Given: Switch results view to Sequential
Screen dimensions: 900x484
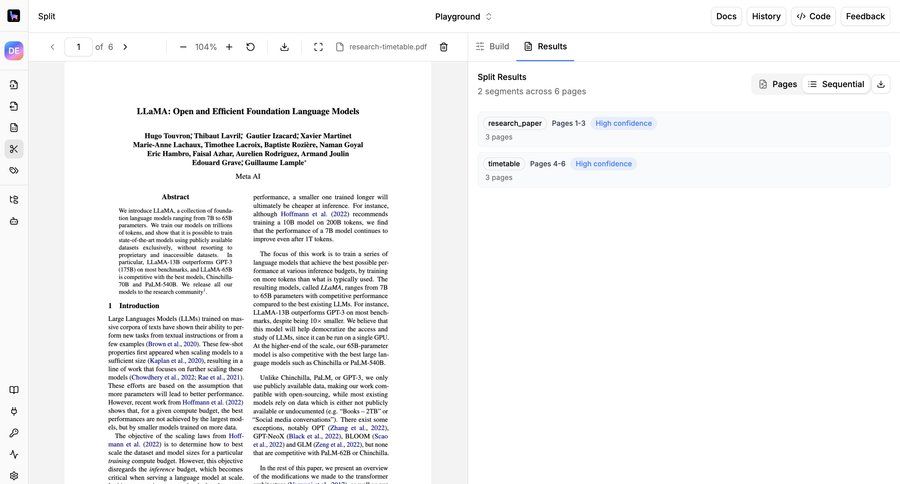Looking at the screenshot, I should pyautogui.click(x=835, y=84).
